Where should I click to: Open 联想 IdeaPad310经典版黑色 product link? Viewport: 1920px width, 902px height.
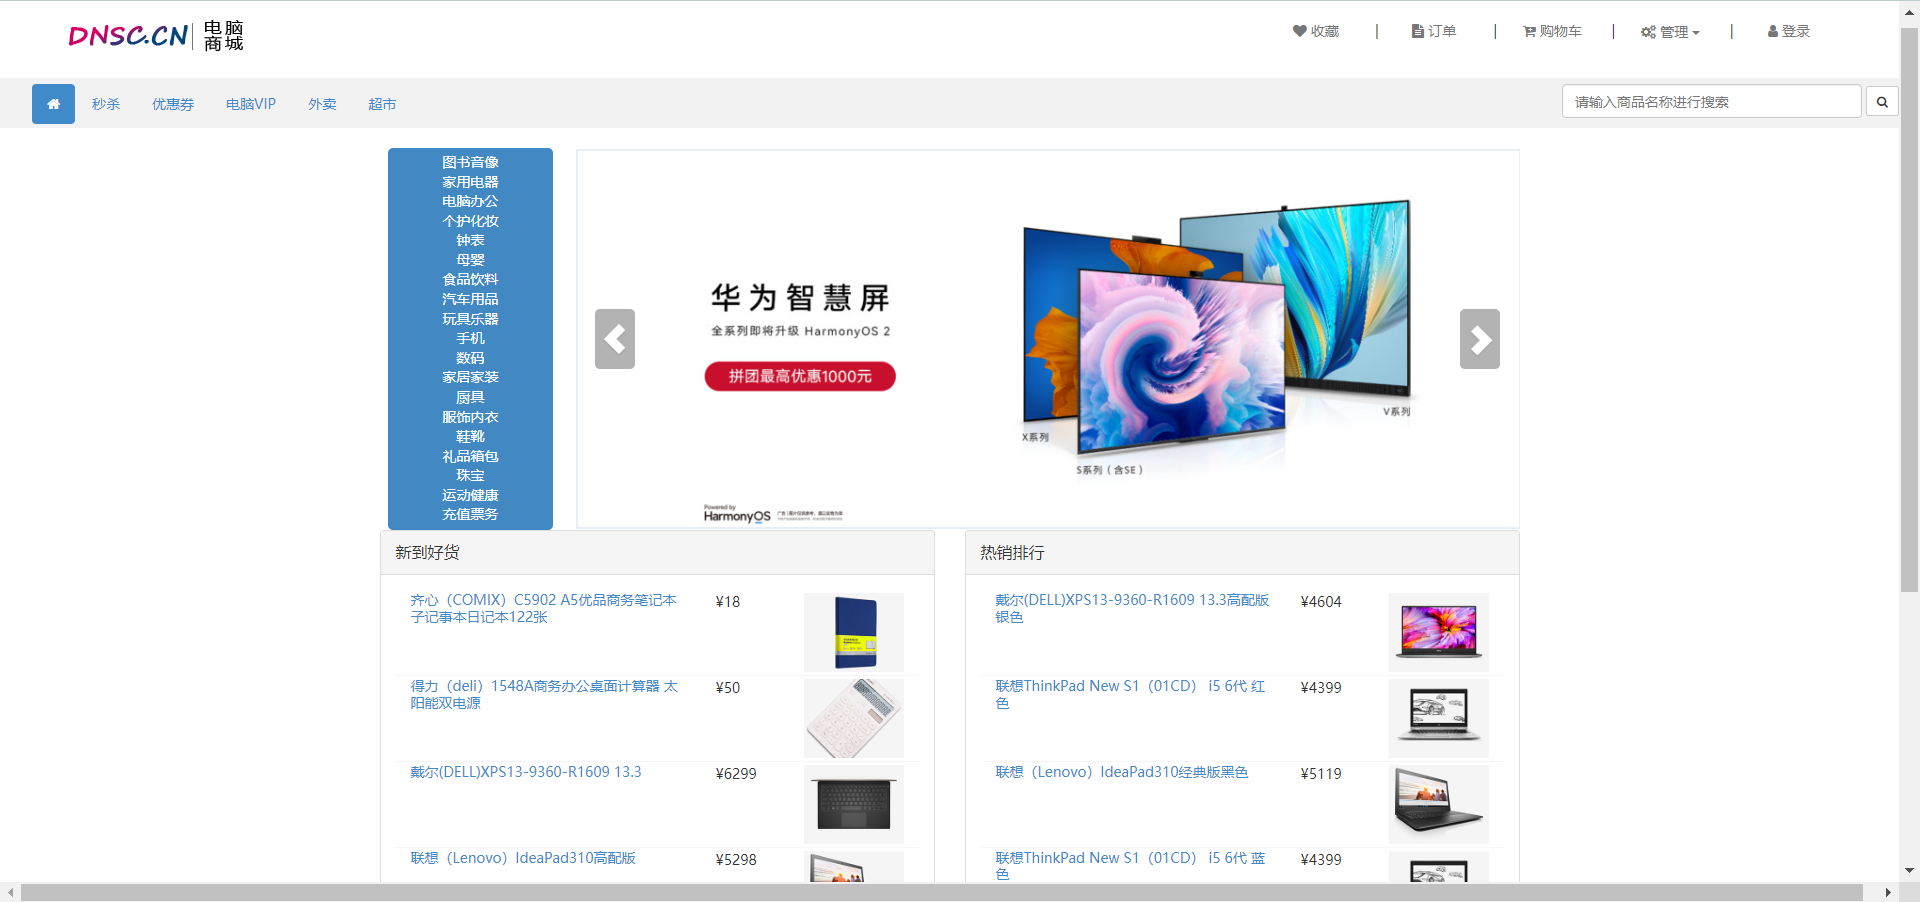click(1122, 772)
